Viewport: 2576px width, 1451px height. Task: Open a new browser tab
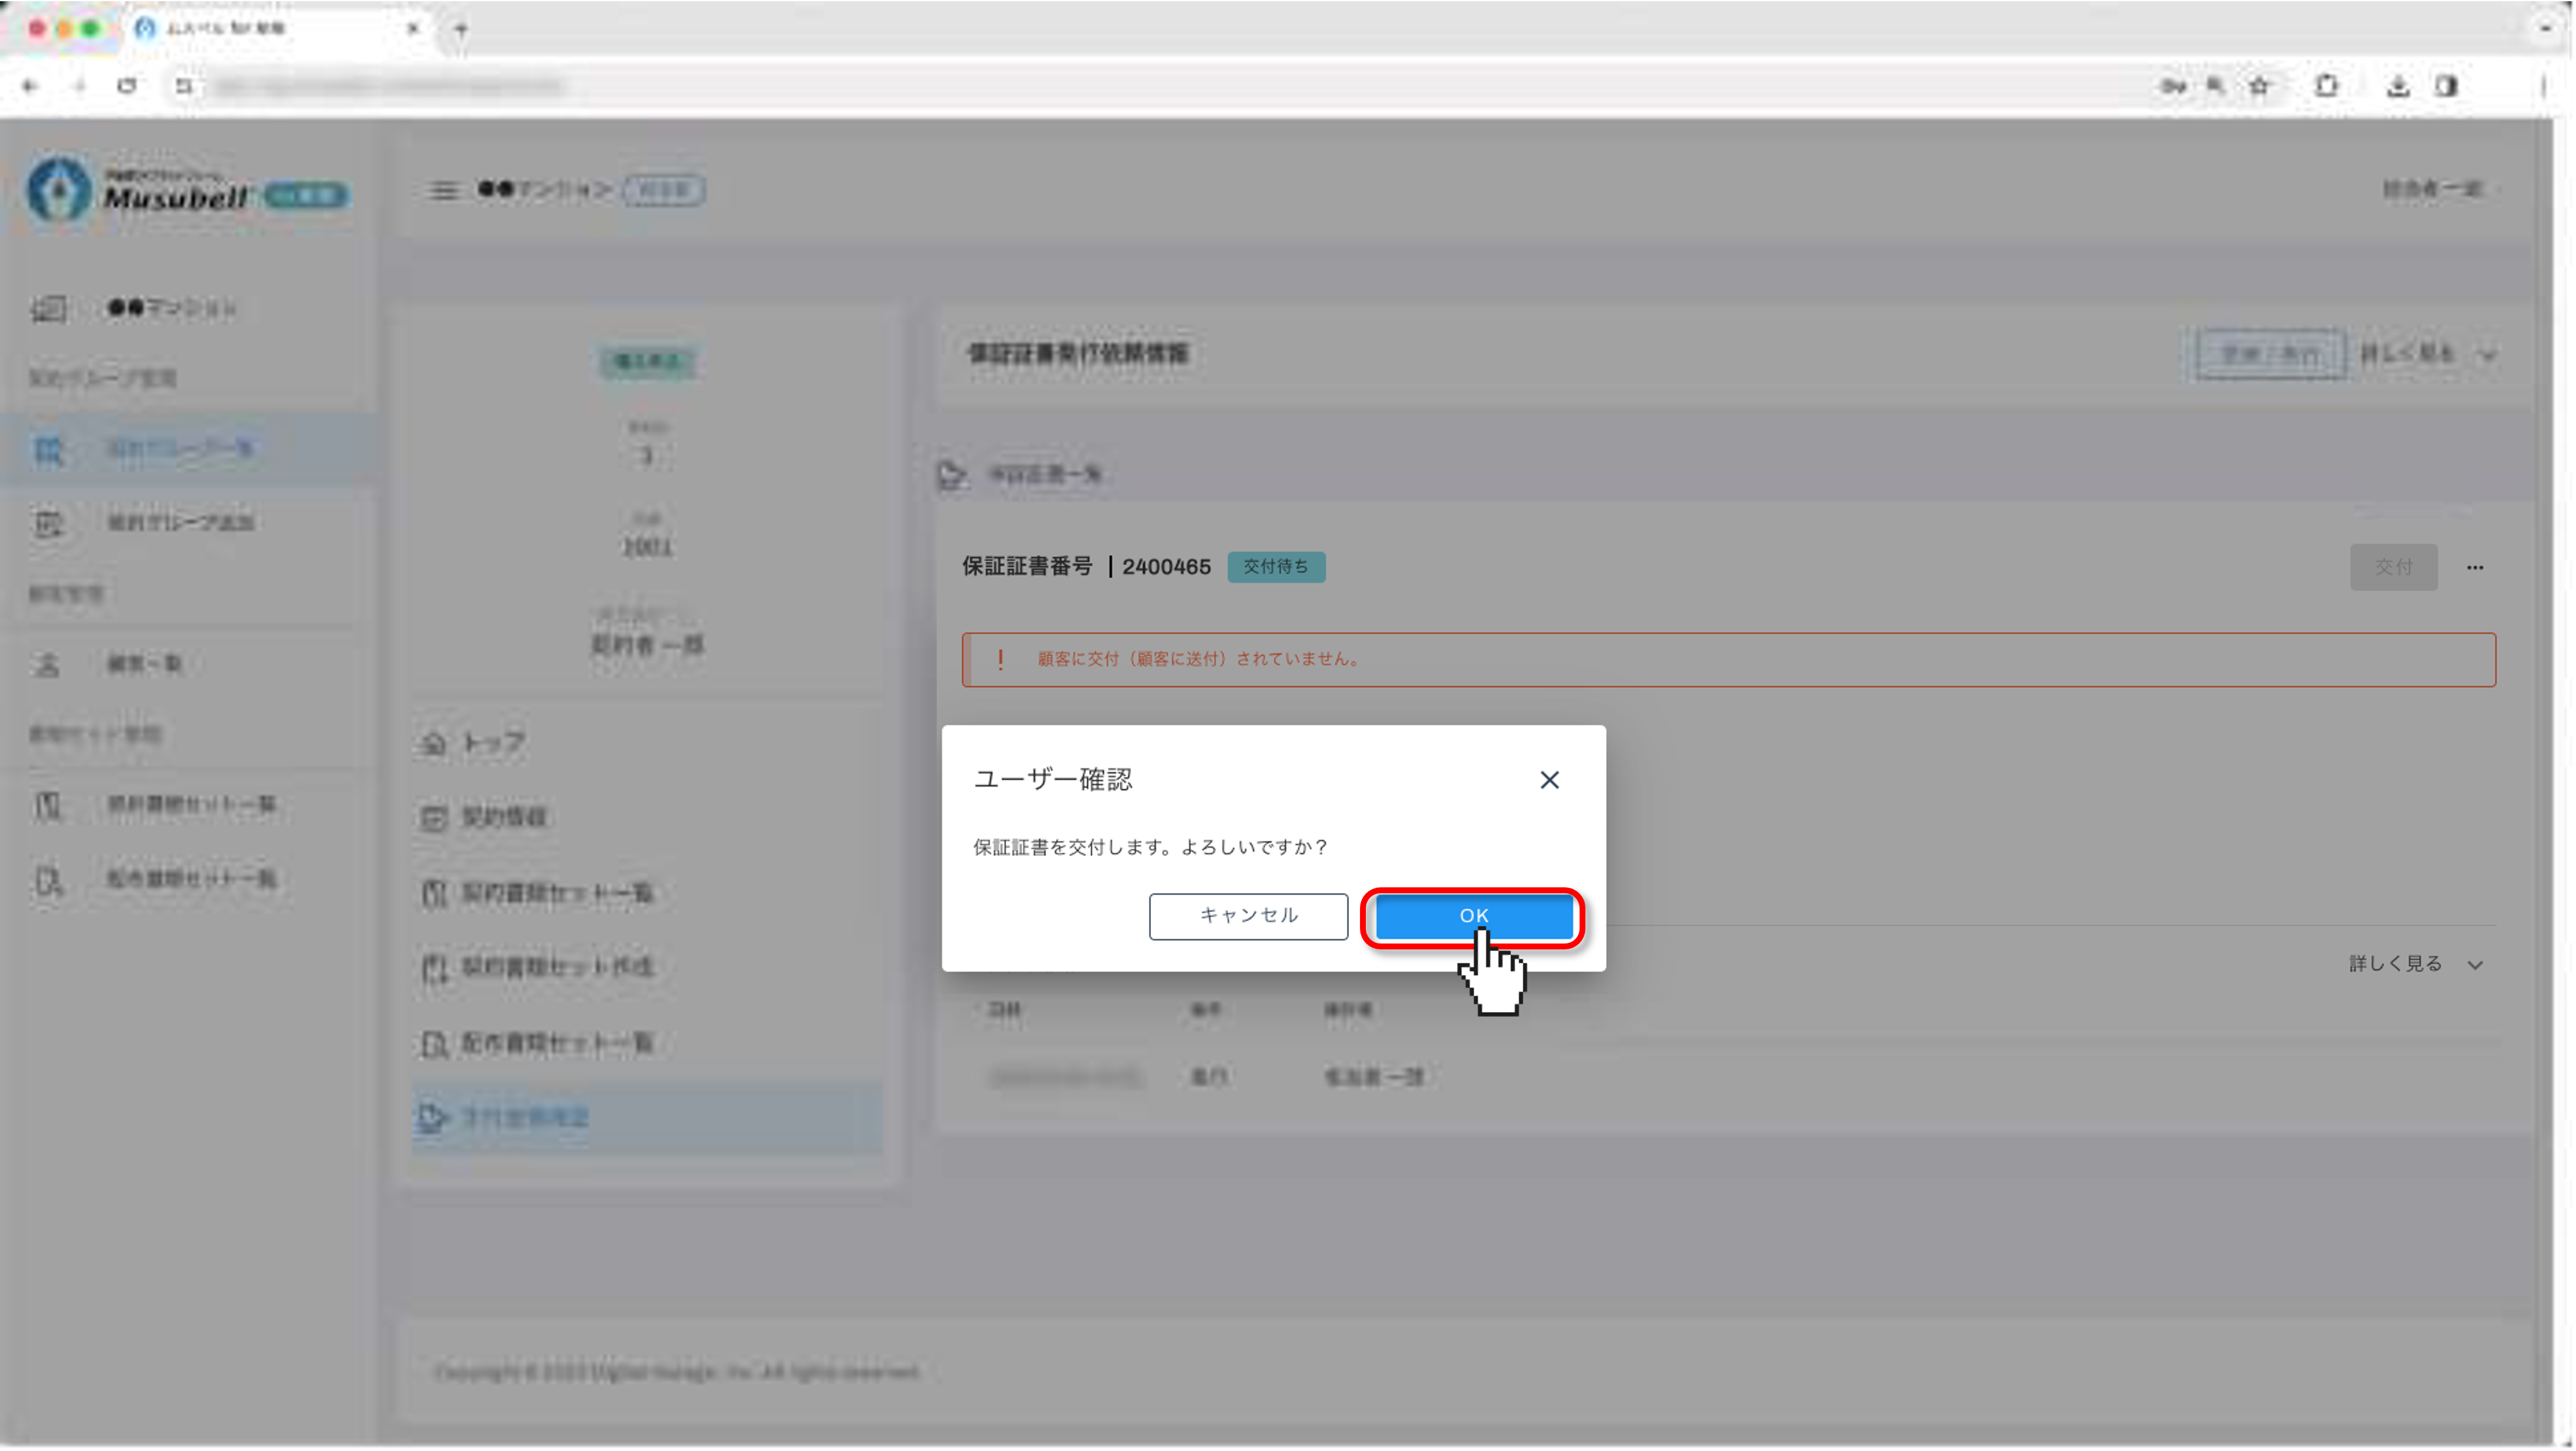461,29
